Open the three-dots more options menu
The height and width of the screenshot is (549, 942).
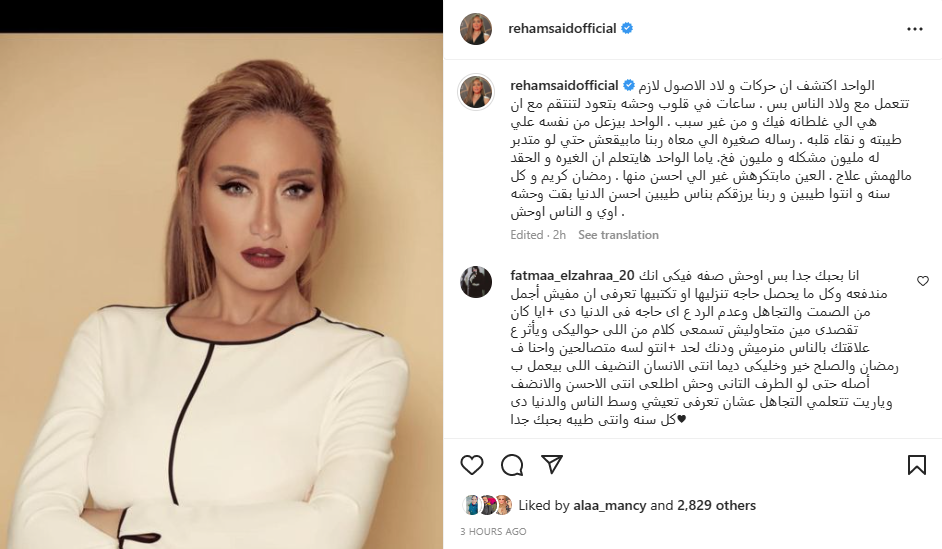(x=914, y=29)
